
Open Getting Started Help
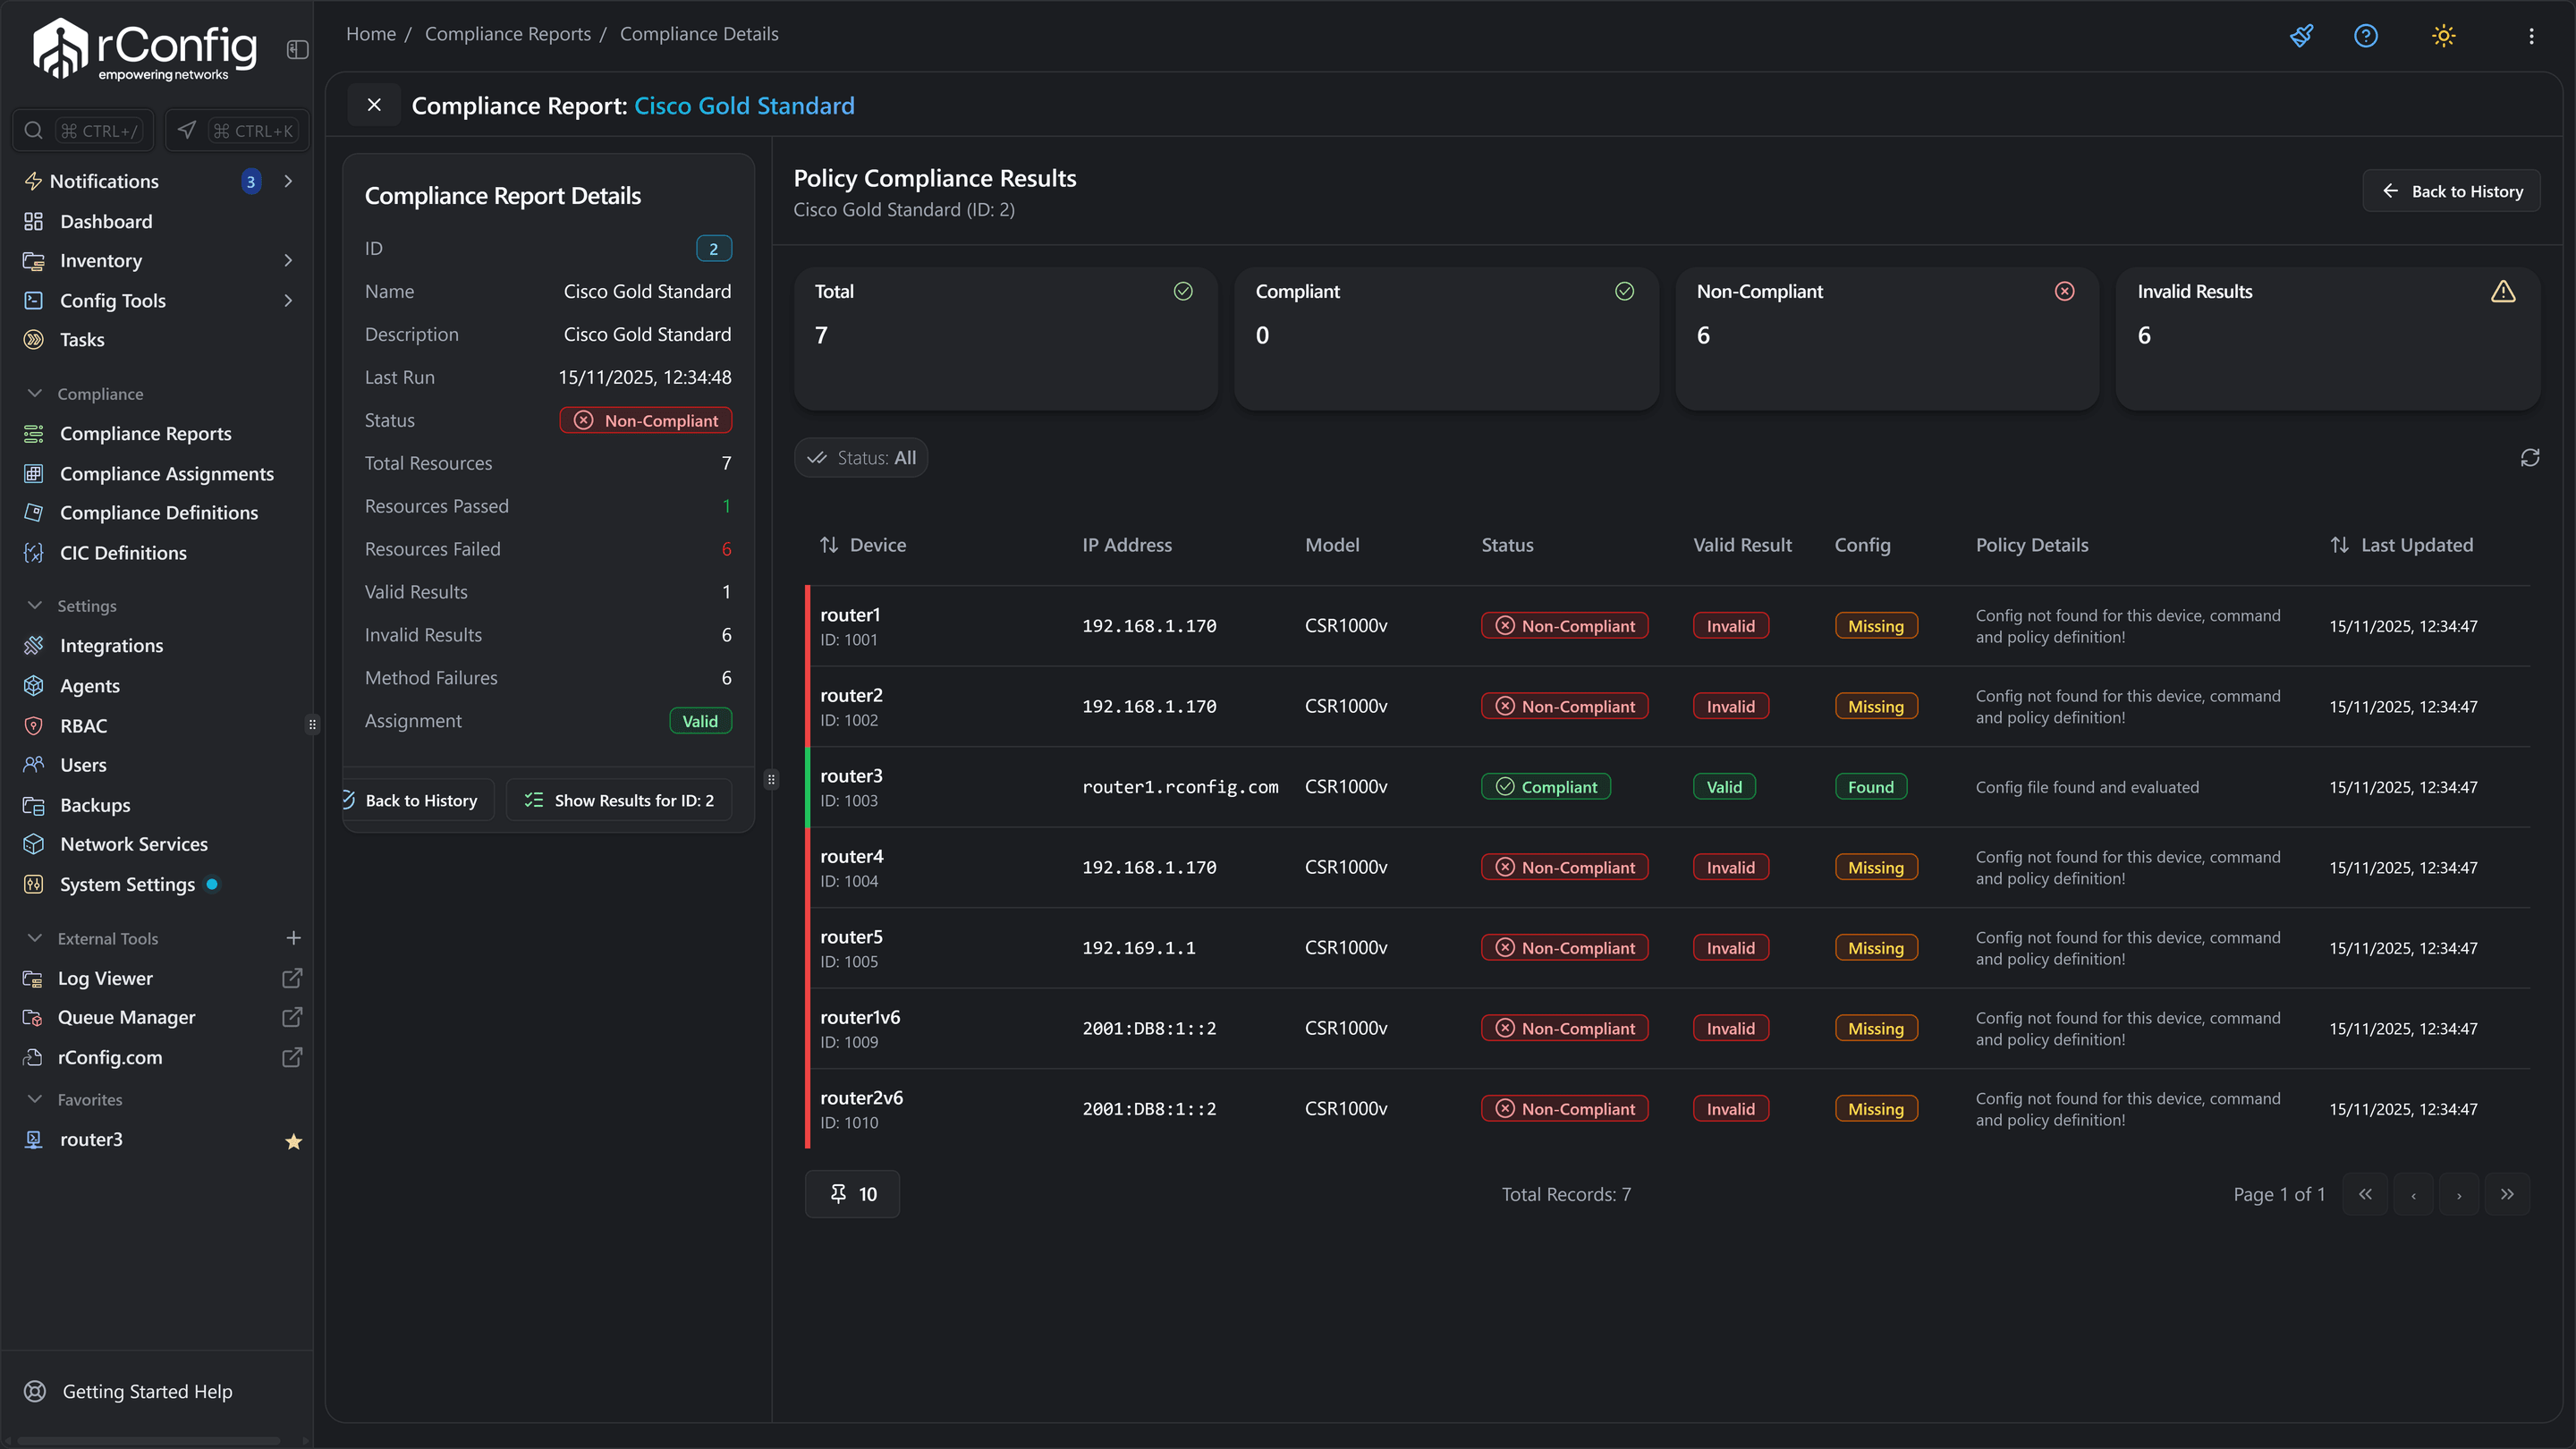click(x=147, y=1391)
